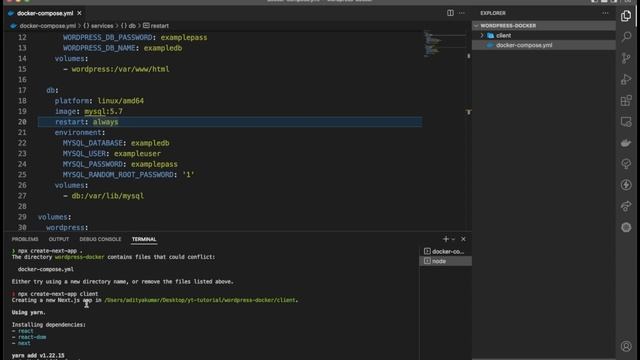Click docker-compose.yml in the breadcrumb
Screen dimensions: 640x360
pos(48,26)
